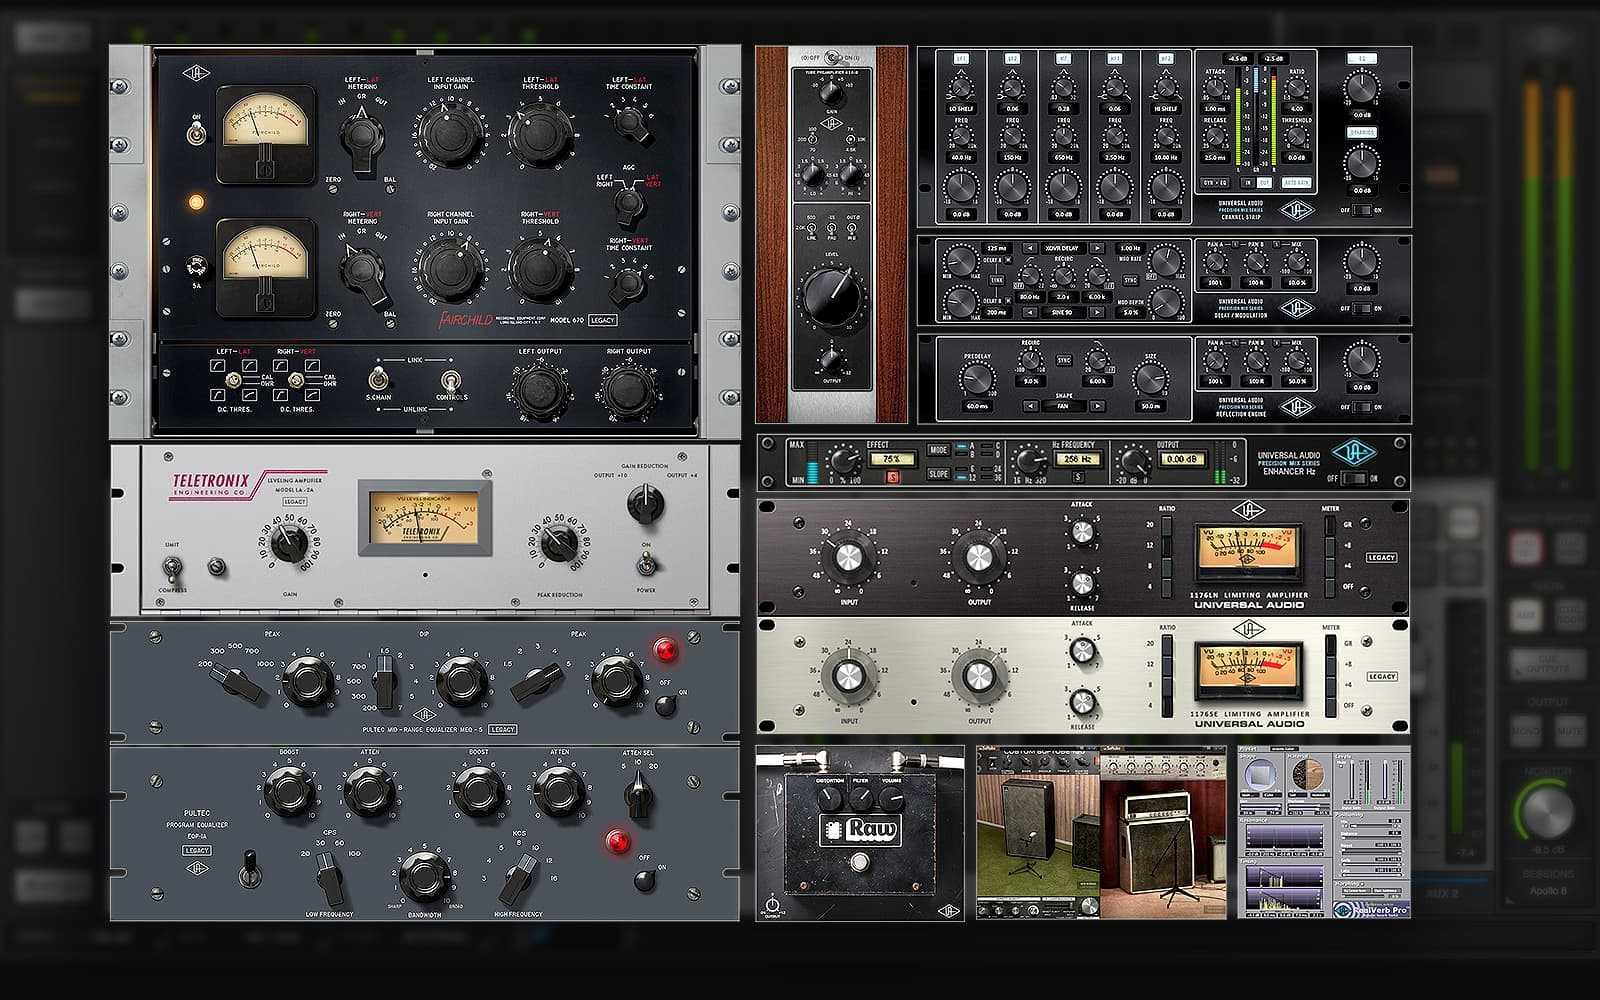
Task: Open the SHAPE selector on the Reflection Engine
Action: coord(1063,405)
